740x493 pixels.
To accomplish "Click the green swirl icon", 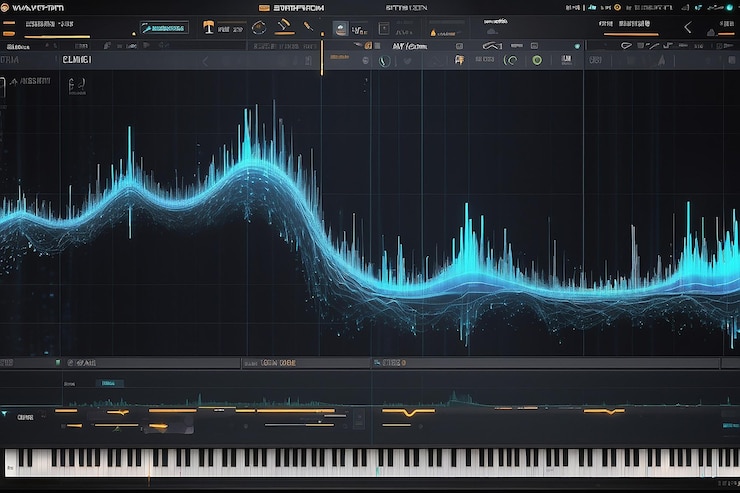I will coord(511,60).
